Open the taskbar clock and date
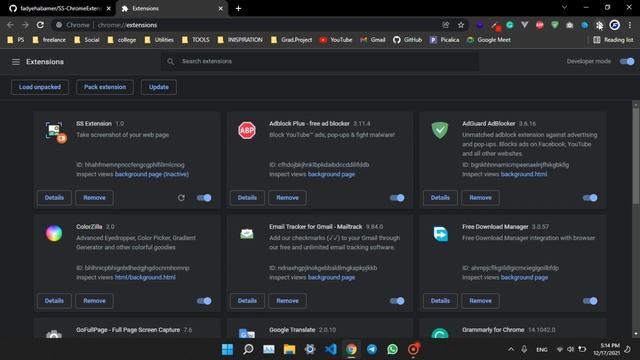 point(607,349)
